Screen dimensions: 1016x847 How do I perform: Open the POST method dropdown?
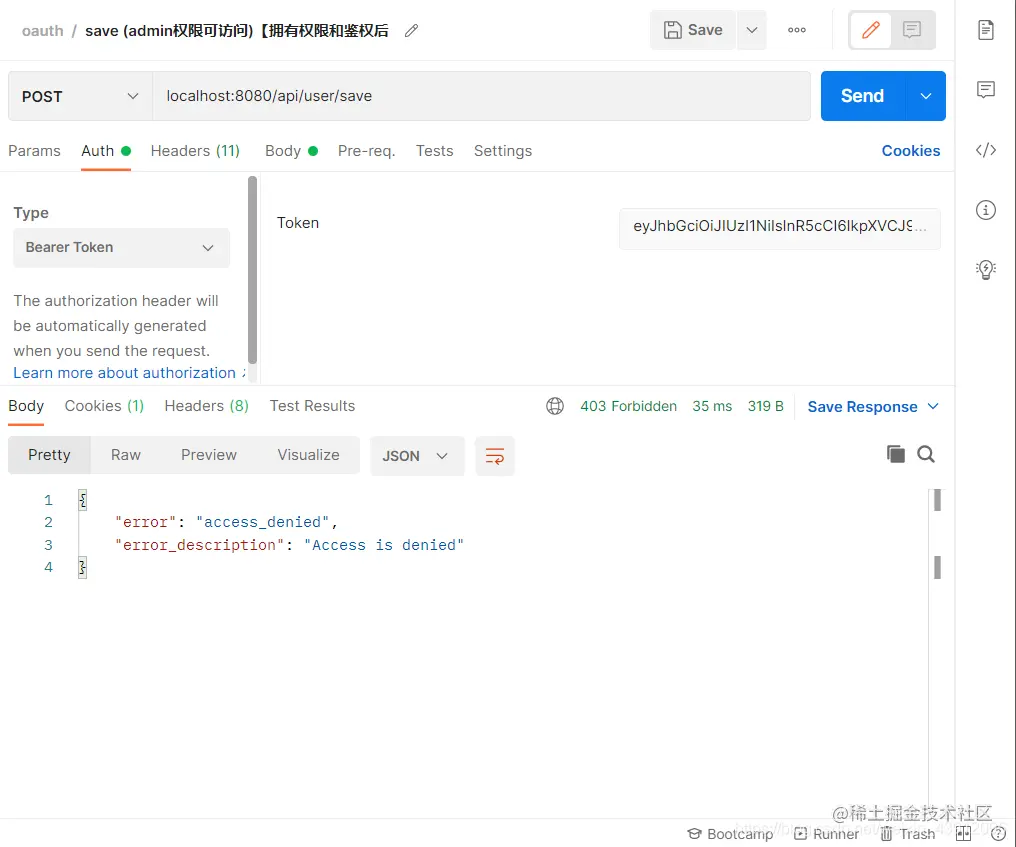pyautogui.click(x=80, y=96)
